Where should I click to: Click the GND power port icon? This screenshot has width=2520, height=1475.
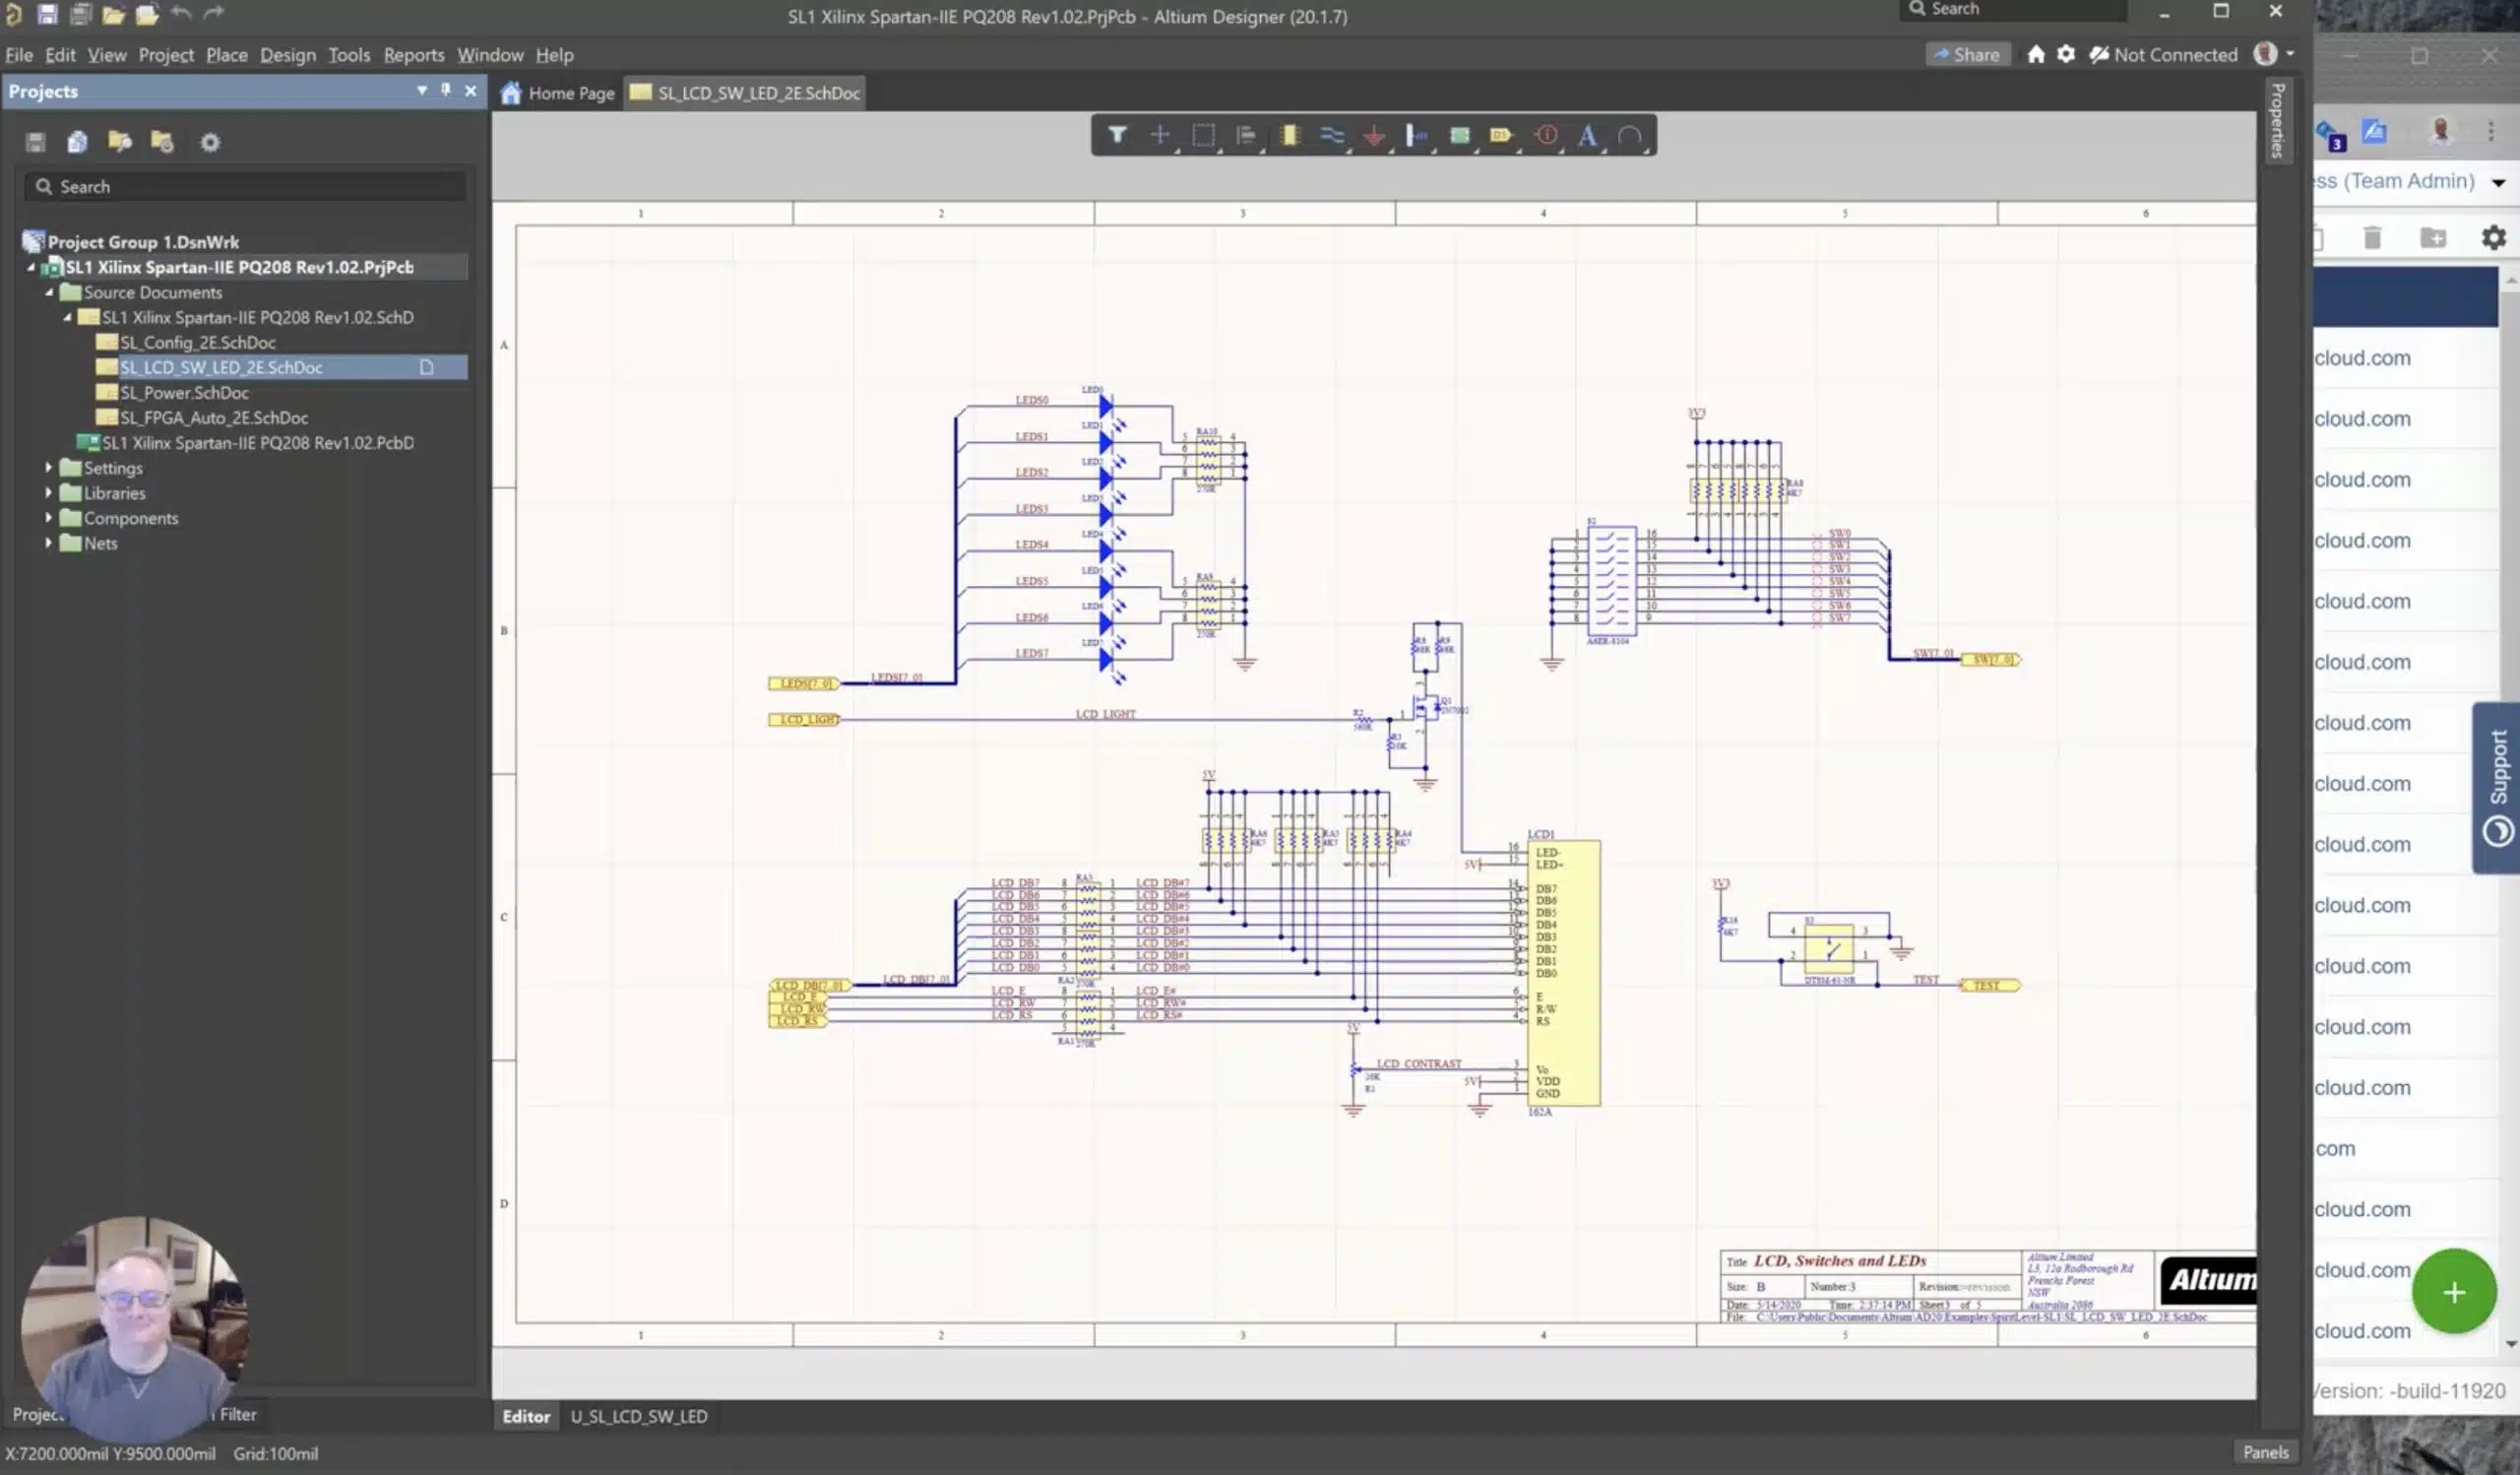point(1375,135)
